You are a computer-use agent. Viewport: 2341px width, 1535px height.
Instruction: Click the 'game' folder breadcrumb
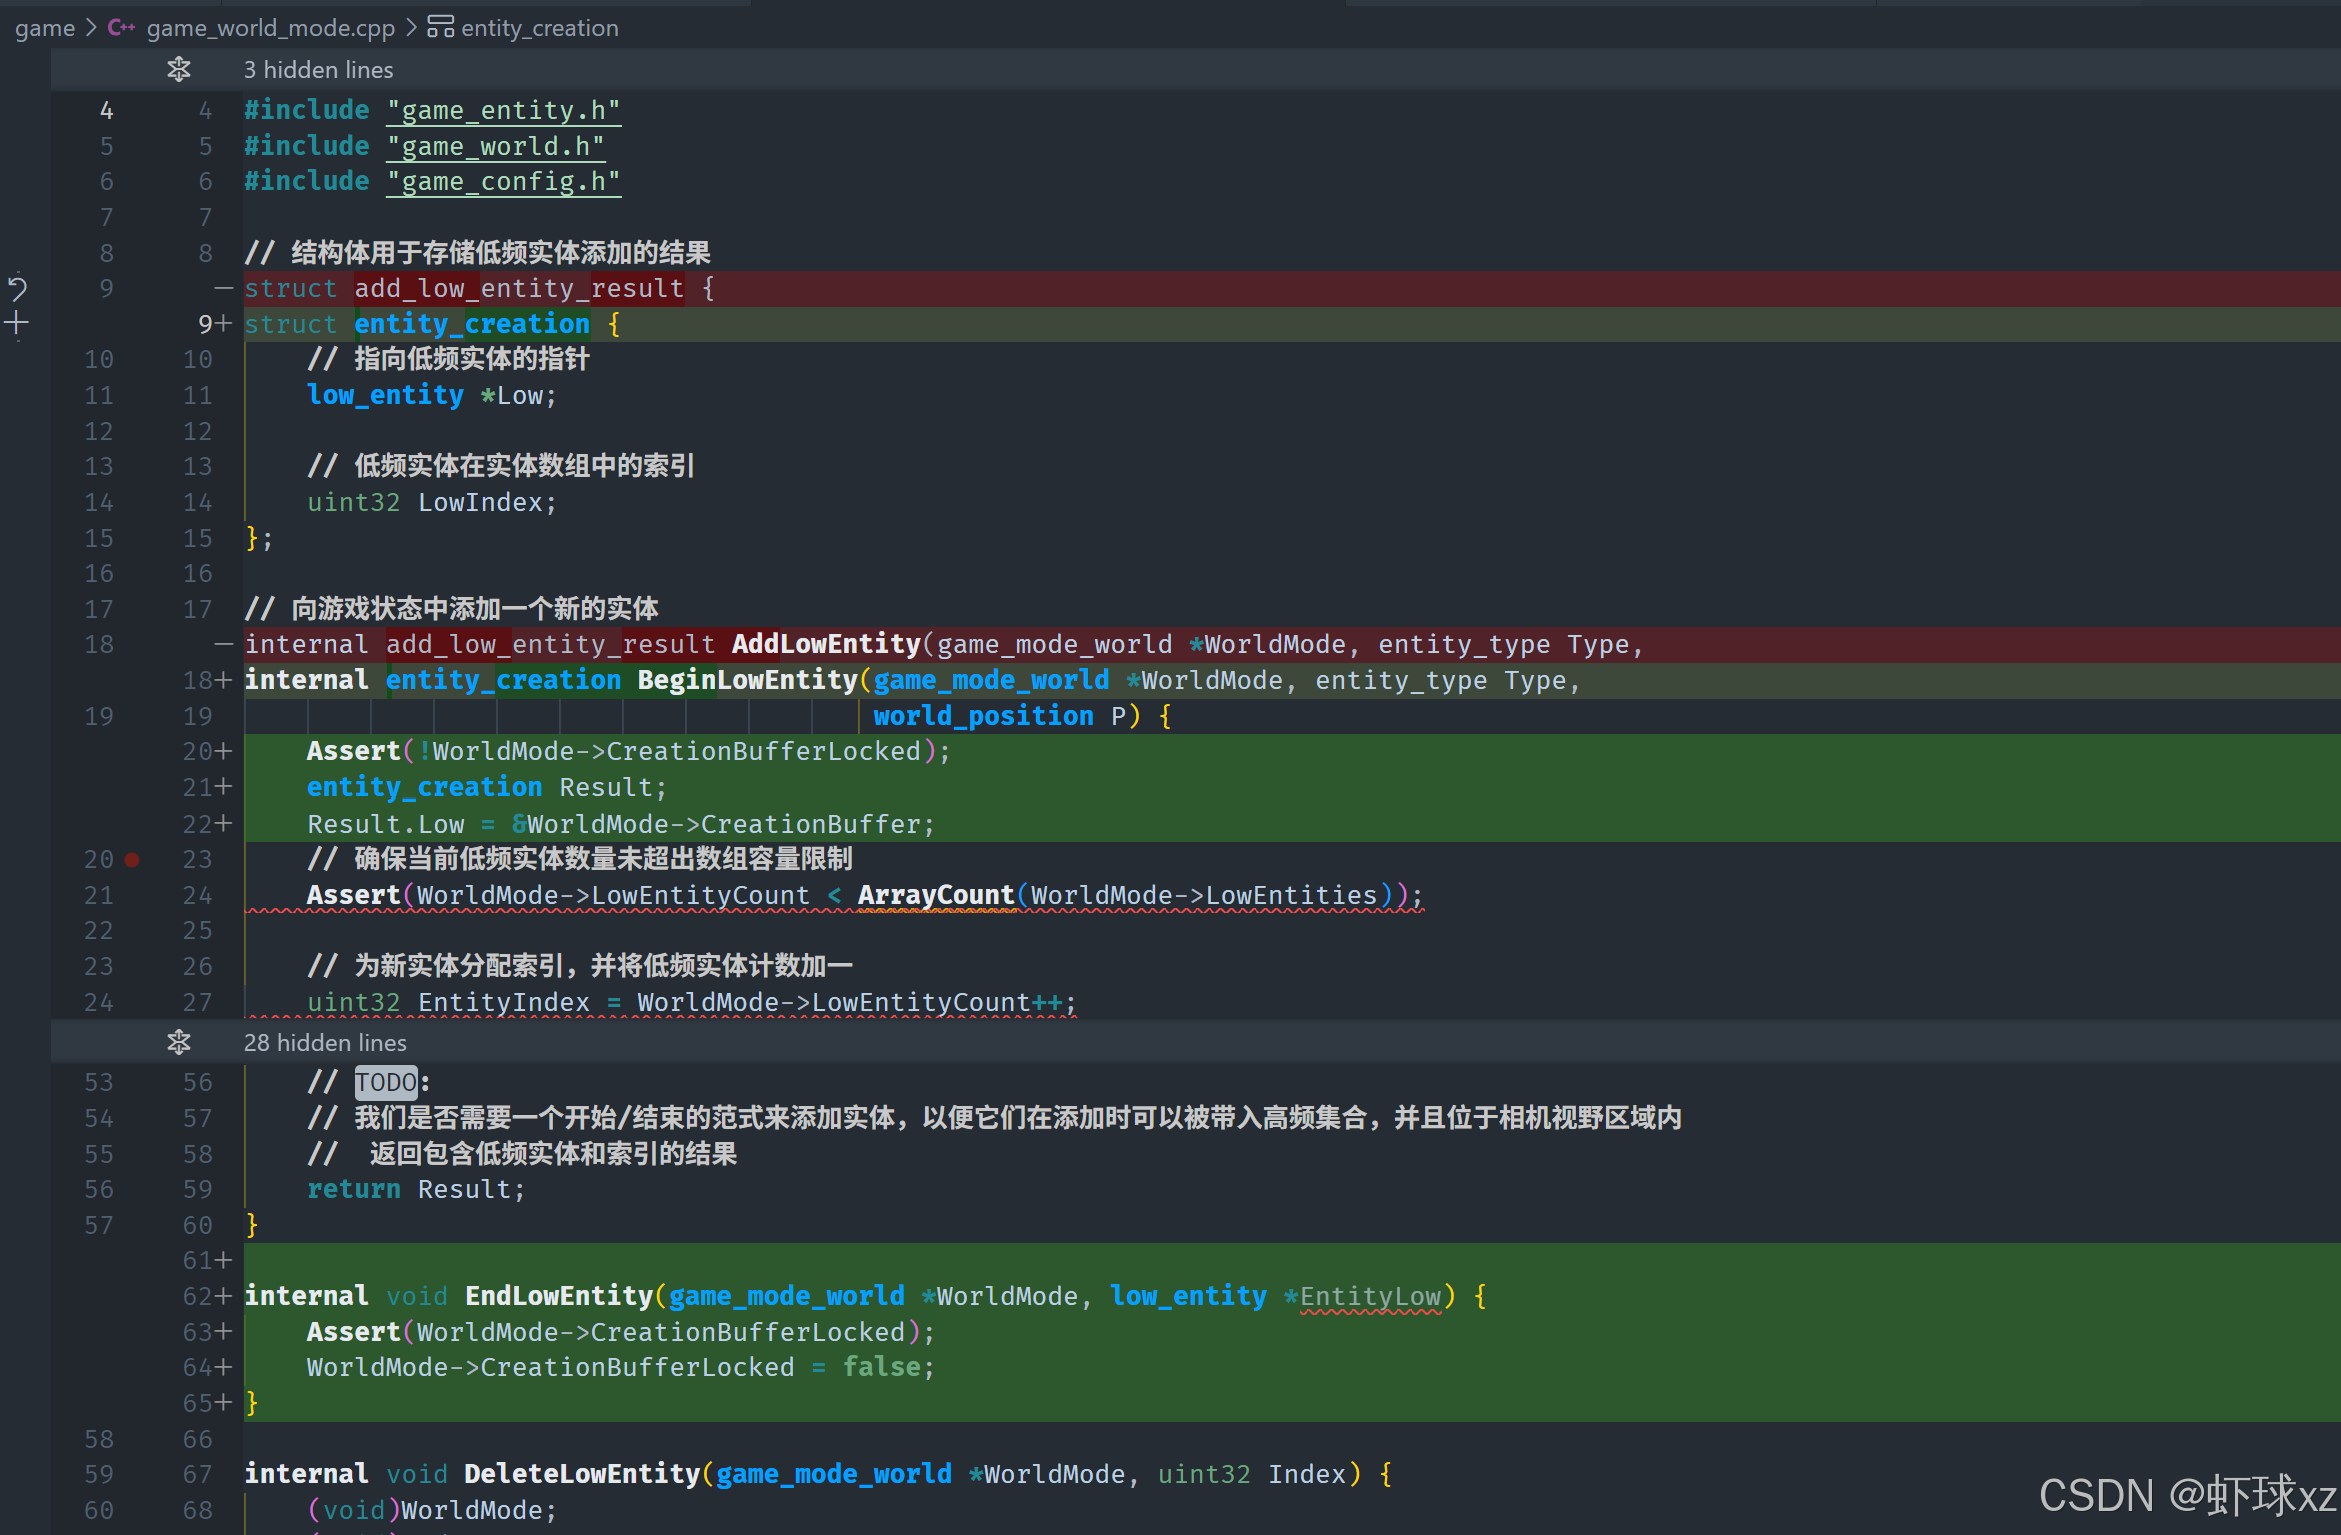[45, 28]
